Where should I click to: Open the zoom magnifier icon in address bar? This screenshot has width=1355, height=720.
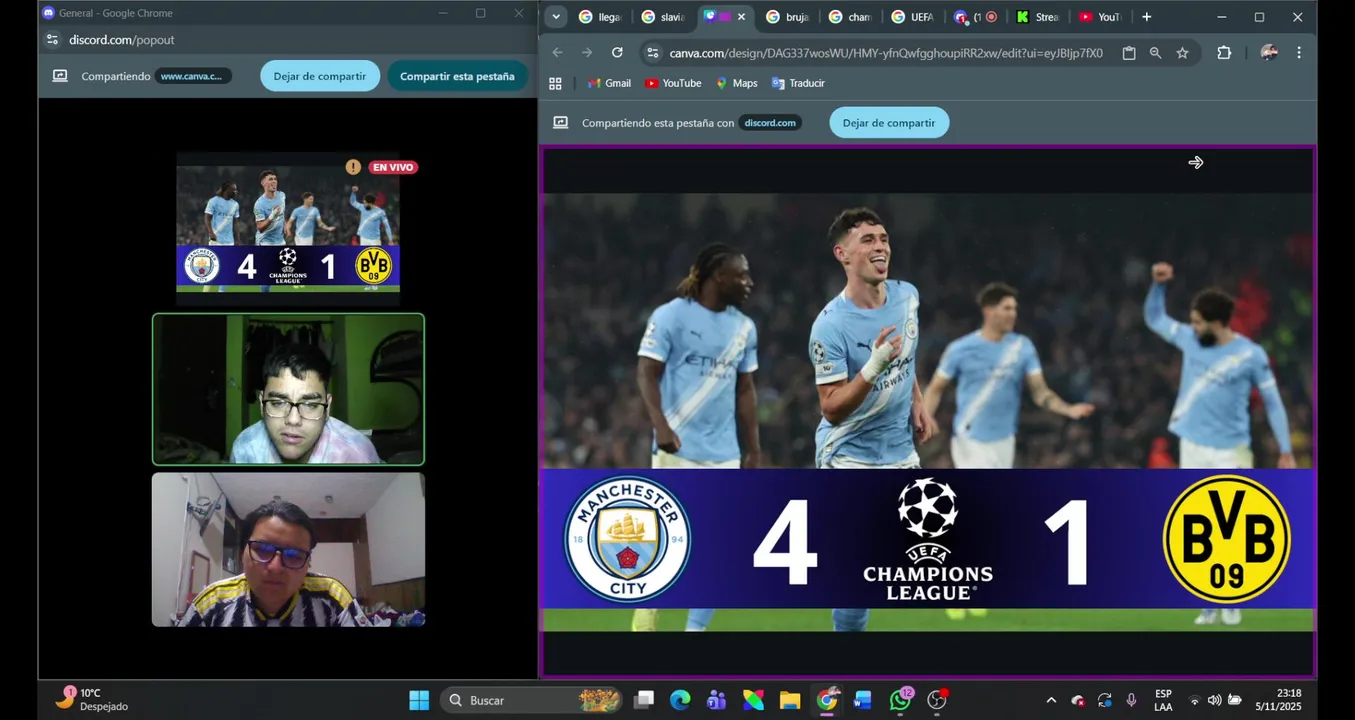pyautogui.click(x=1156, y=53)
